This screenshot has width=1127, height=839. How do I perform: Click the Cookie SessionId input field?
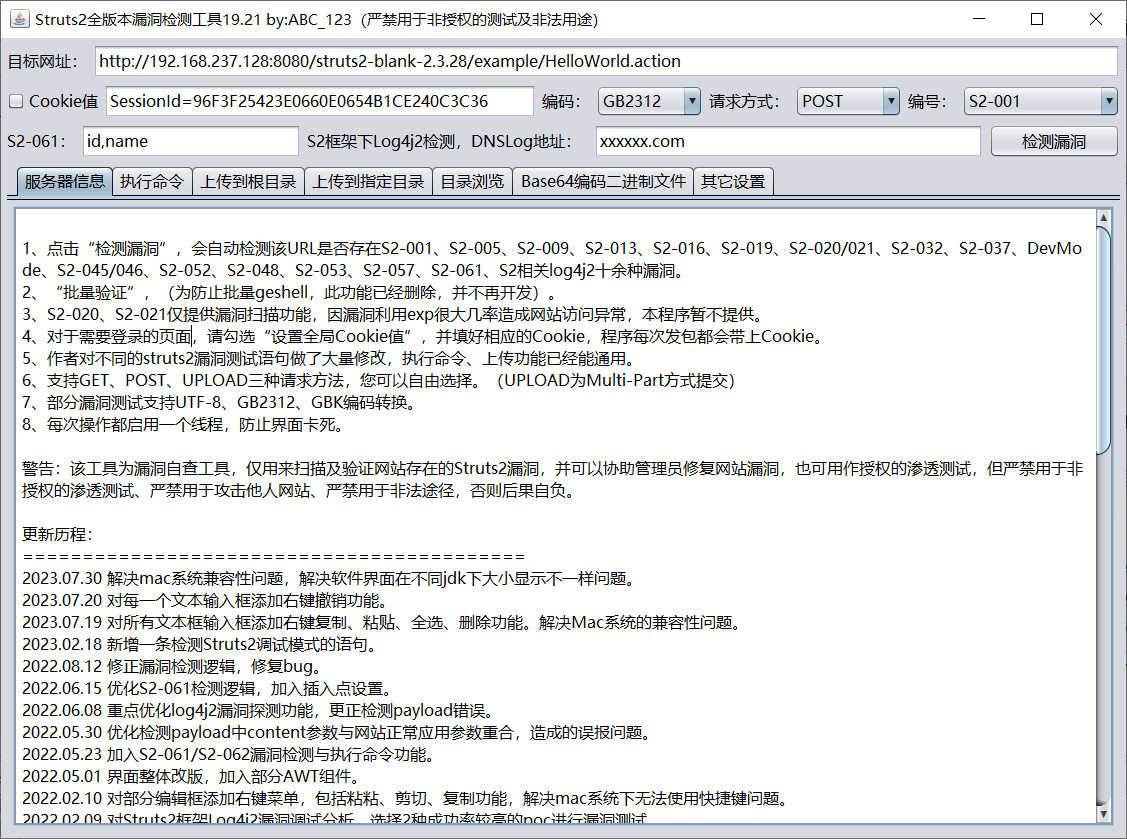[x=320, y=101]
